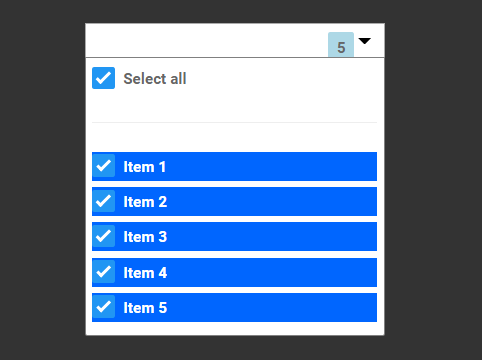Click blank blue area of Item 5 row
482x360 pixels.
(x=272, y=308)
